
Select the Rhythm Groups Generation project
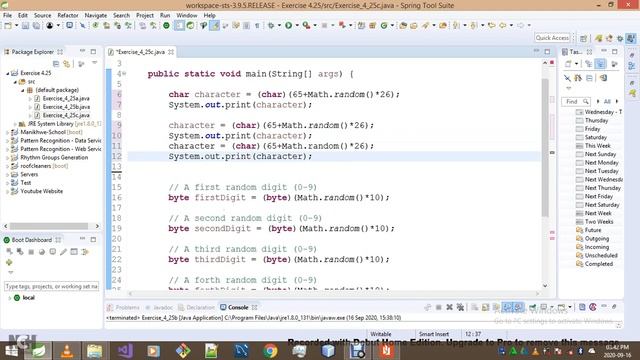tap(54, 158)
